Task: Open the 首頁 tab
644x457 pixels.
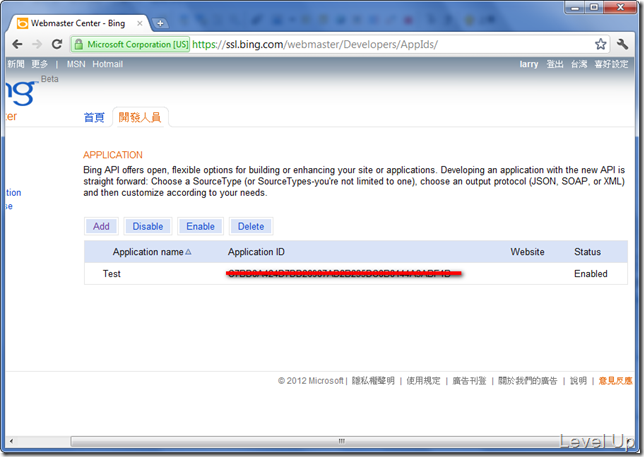Action: pos(94,117)
